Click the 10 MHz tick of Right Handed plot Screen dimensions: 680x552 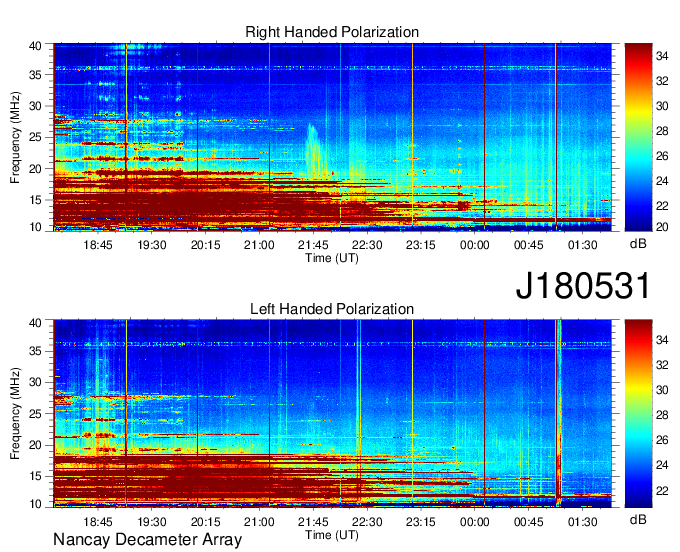click(x=35, y=227)
